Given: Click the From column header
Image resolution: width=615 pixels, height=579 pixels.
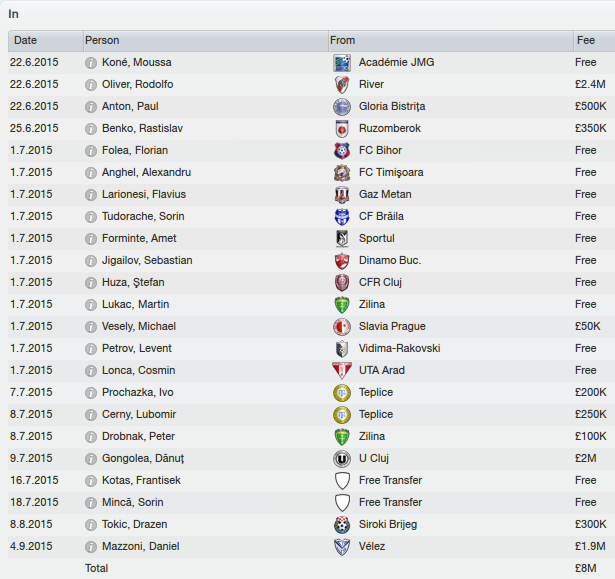Looking at the screenshot, I should pos(451,40).
